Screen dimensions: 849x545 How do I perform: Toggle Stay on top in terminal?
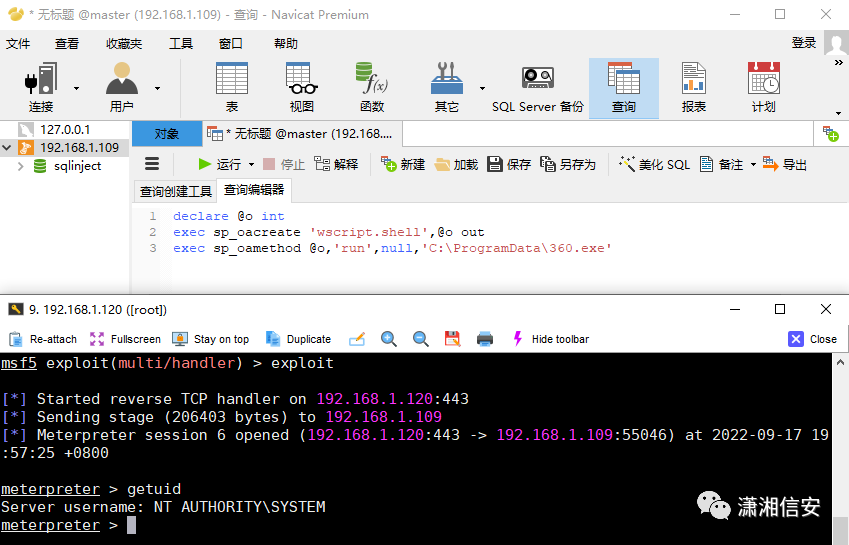[211, 339]
